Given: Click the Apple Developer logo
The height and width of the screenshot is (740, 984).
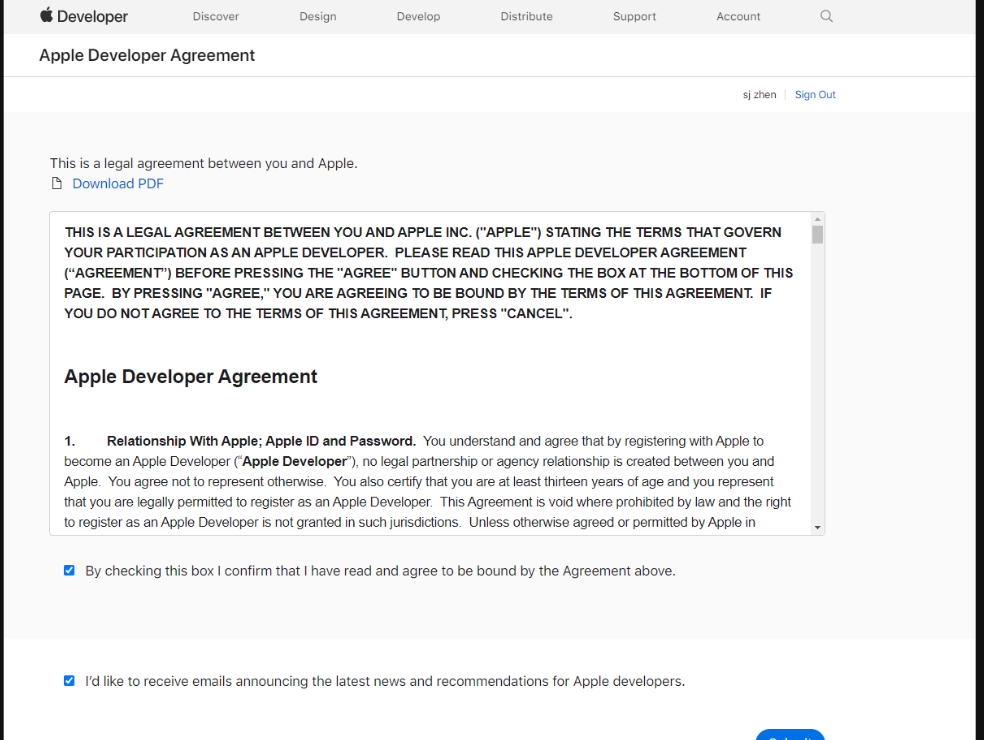Looking at the screenshot, I should 83,16.
